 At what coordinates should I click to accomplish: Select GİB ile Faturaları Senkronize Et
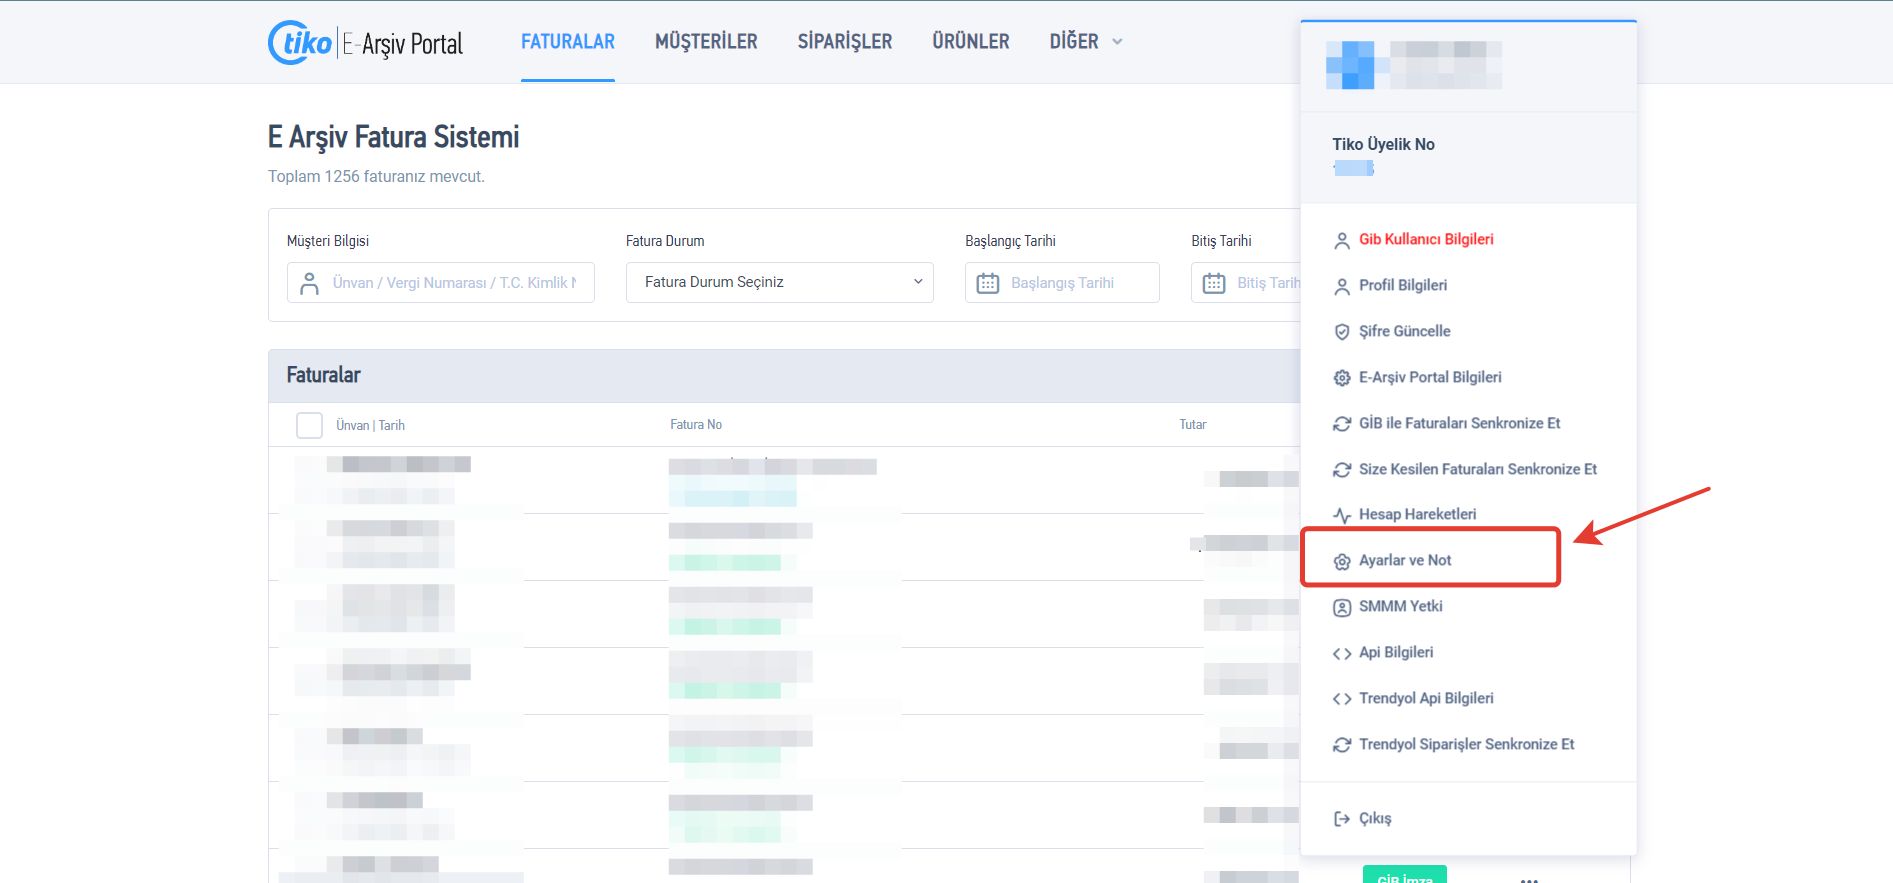coord(1459,423)
